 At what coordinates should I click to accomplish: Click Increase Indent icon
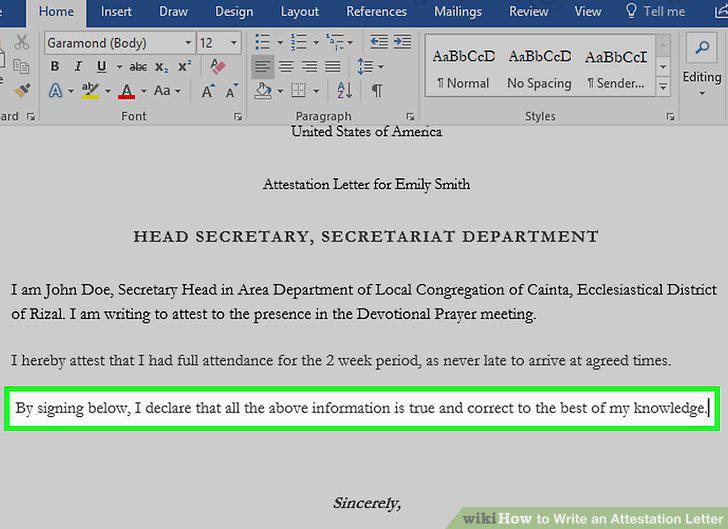pos(402,42)
